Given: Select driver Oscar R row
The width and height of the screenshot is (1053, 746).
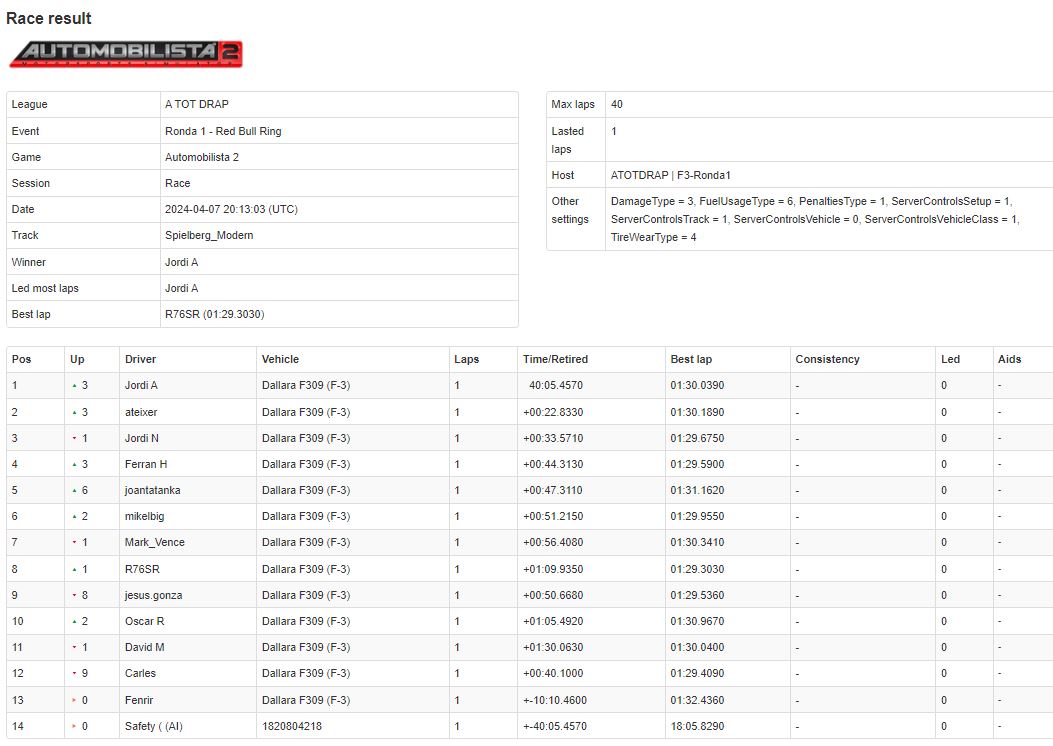Looking at the screenshot, I should point(529,621).
